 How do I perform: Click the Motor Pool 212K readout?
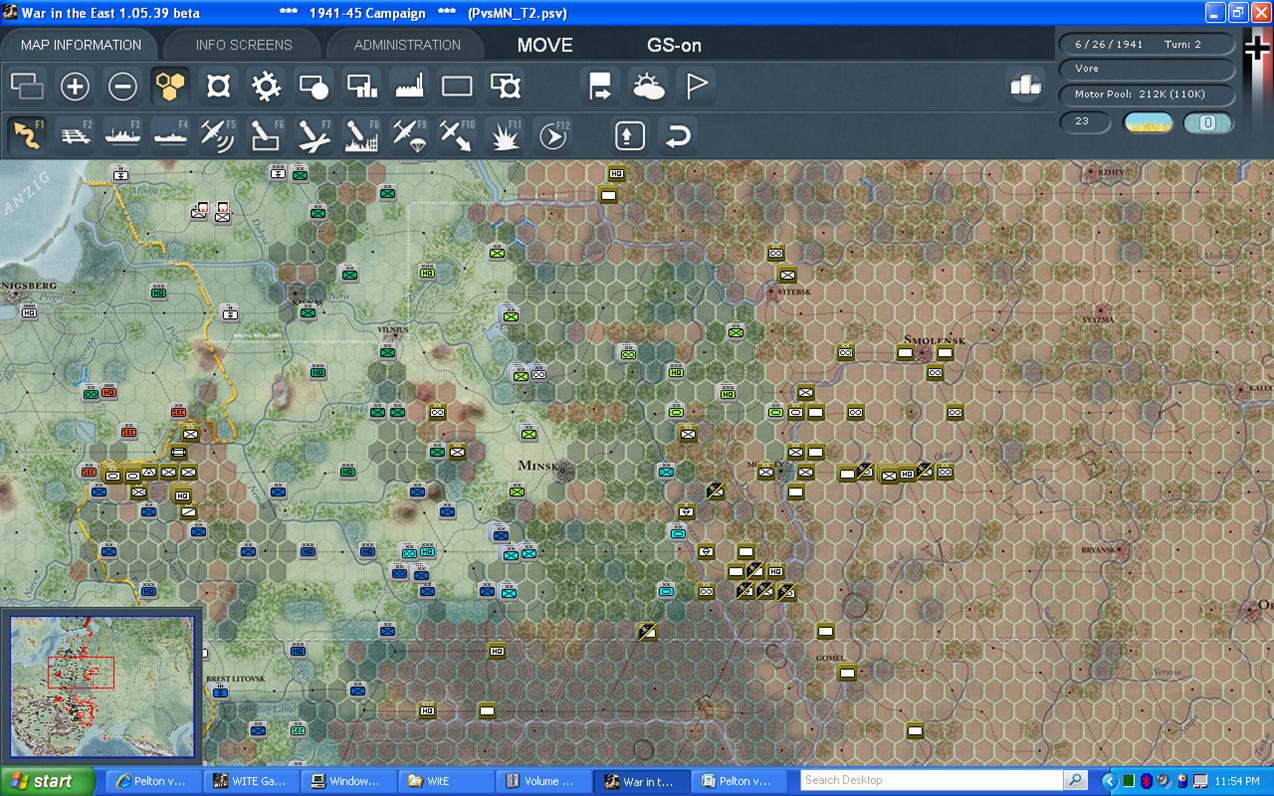click(x=1145, y=94)
